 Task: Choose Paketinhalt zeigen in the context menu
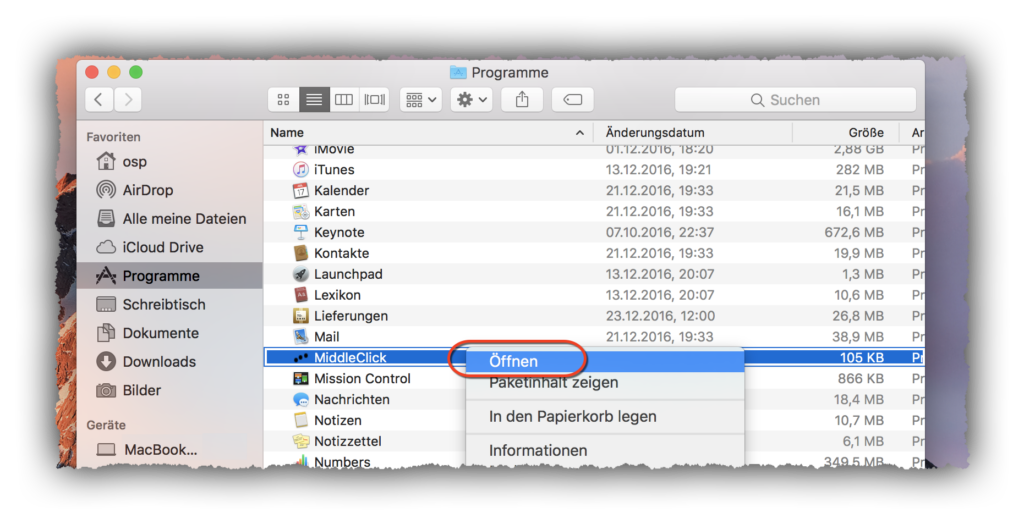tap(605, 383)
